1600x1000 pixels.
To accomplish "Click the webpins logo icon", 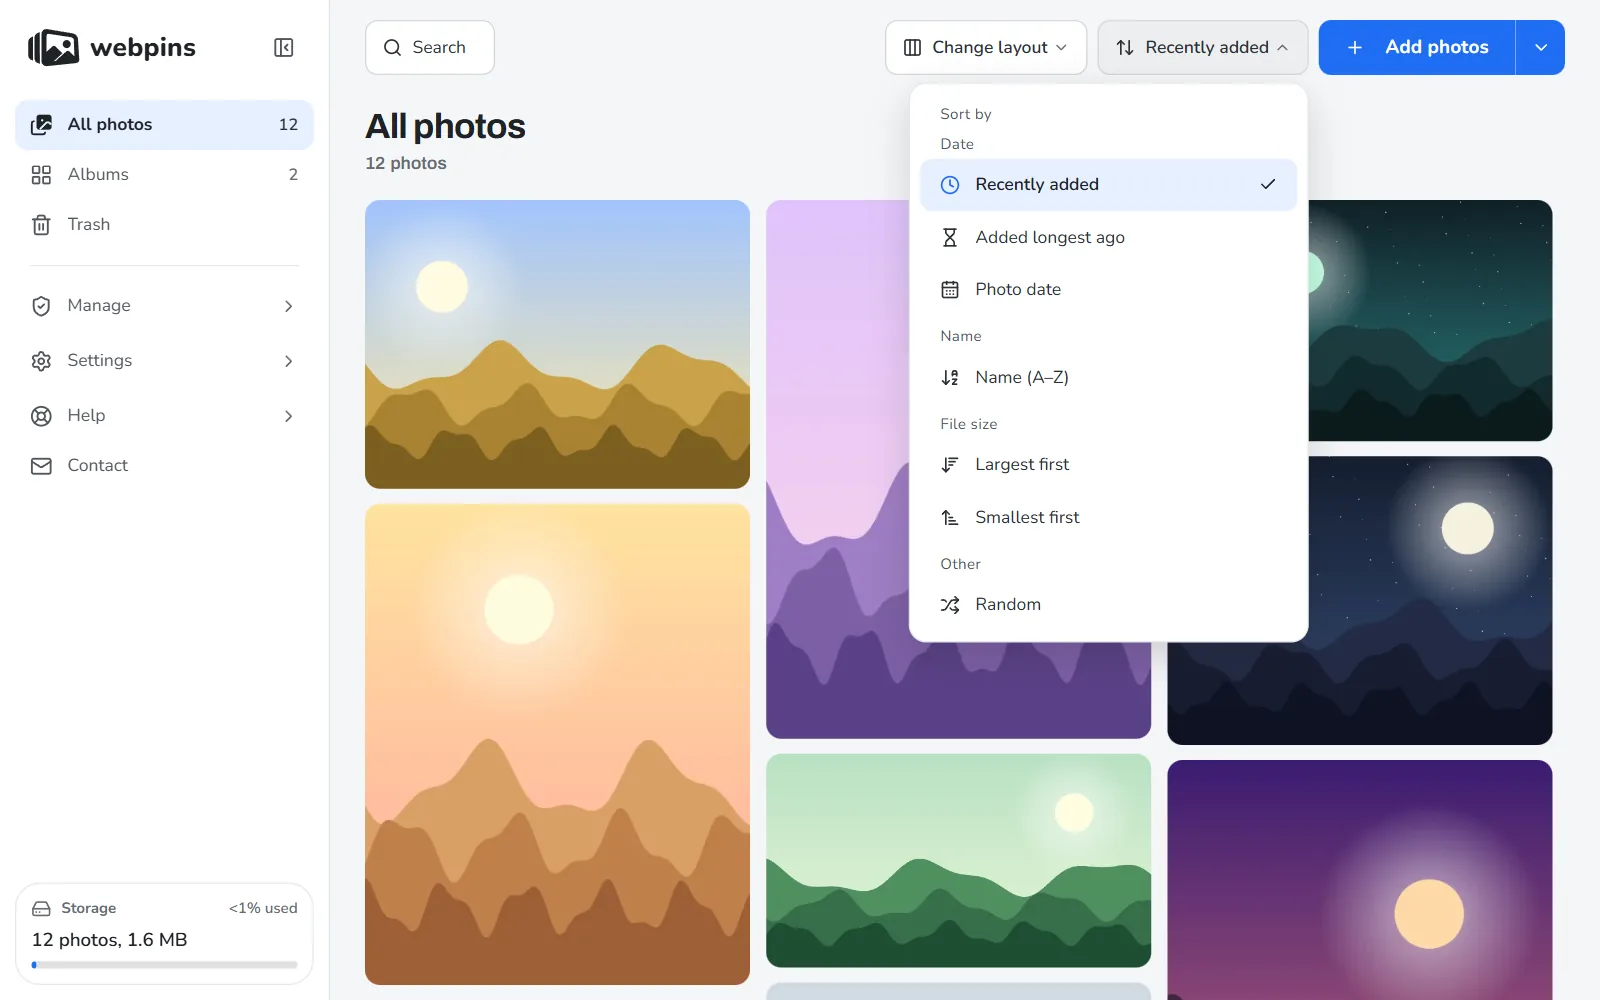I will click(x=53, y=47).
